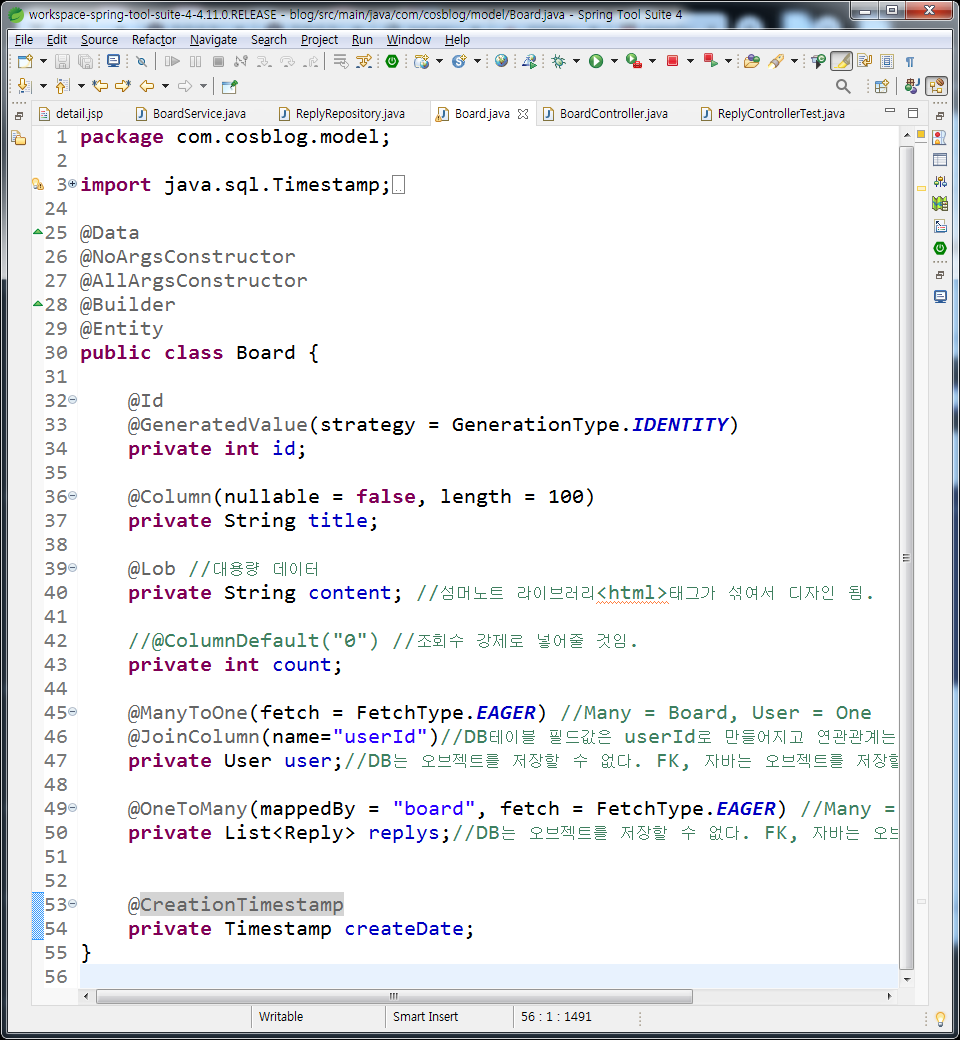
Task: Click the Open Console monitor icon
Action: pyautogui.click(x=113, y=62)
